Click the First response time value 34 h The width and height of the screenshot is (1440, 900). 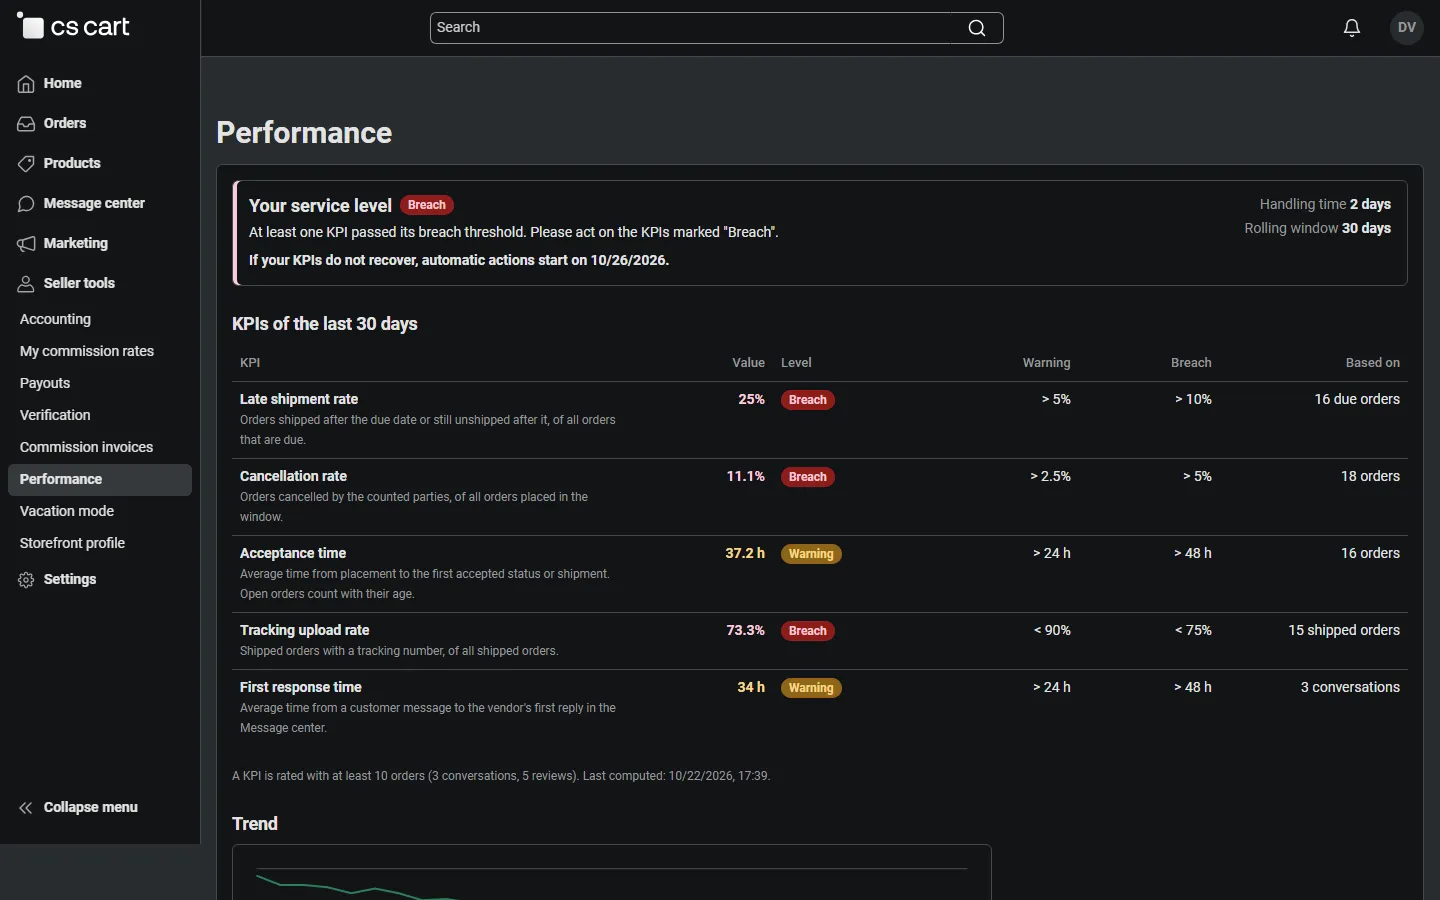click(751, 687)
